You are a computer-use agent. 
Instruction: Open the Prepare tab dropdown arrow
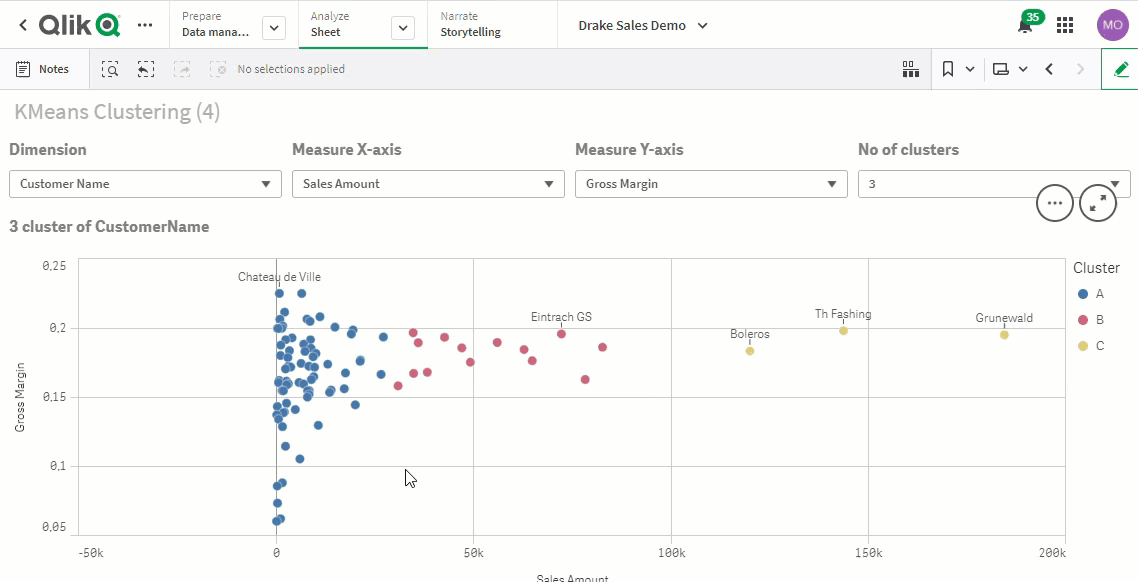click(x=274, y=28)
